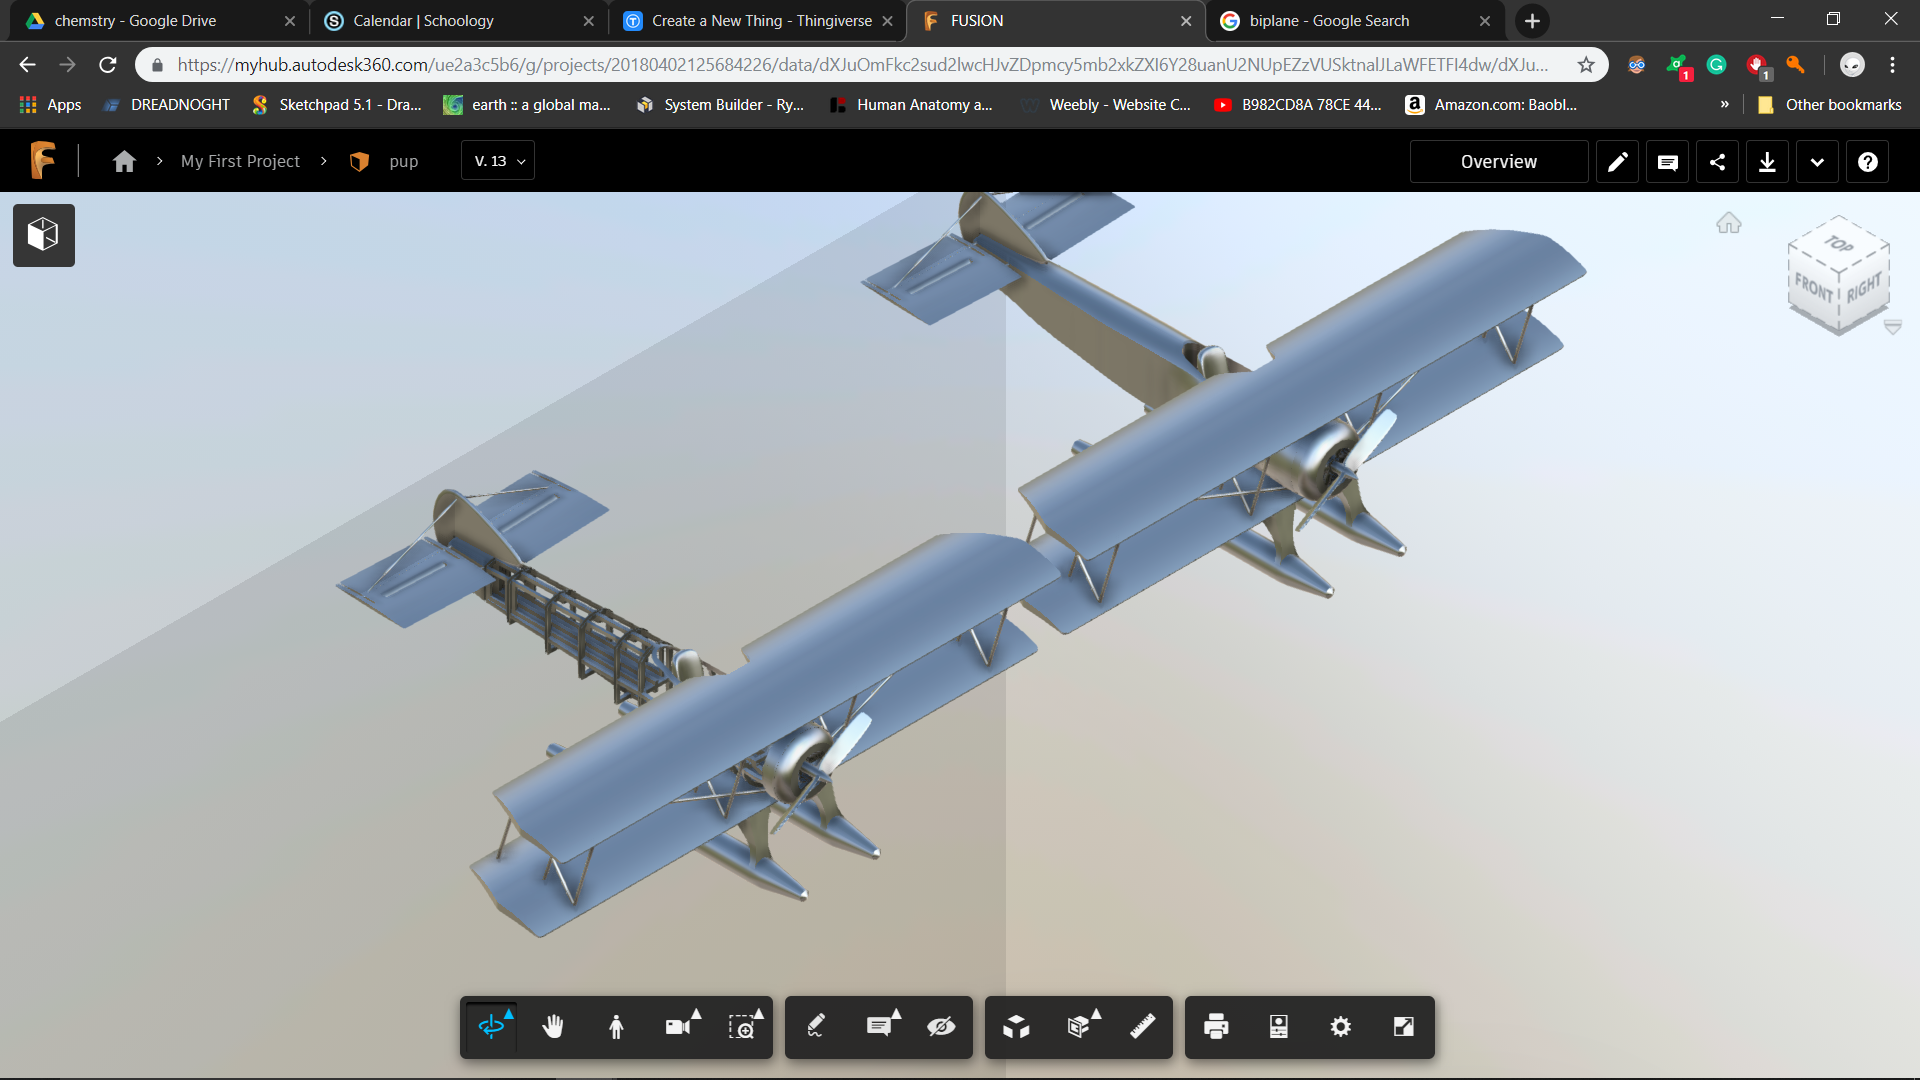
Task: Click the Edit pencil button
Action: point(1617,161)
